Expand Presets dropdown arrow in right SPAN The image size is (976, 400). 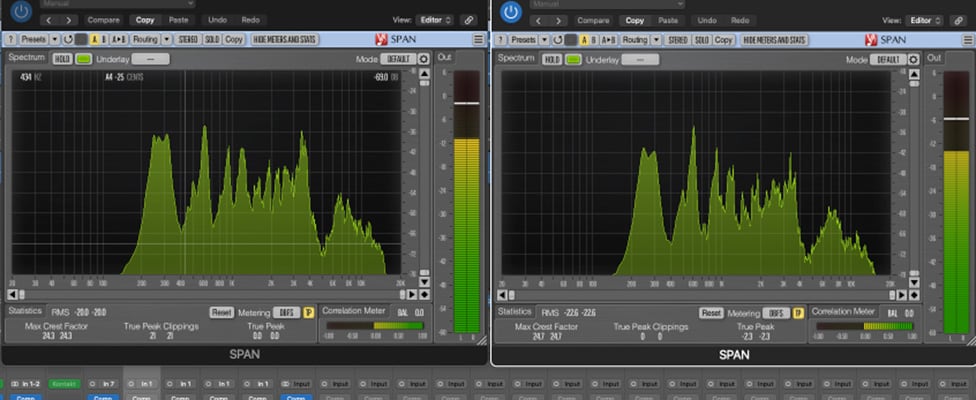(544, 40)
